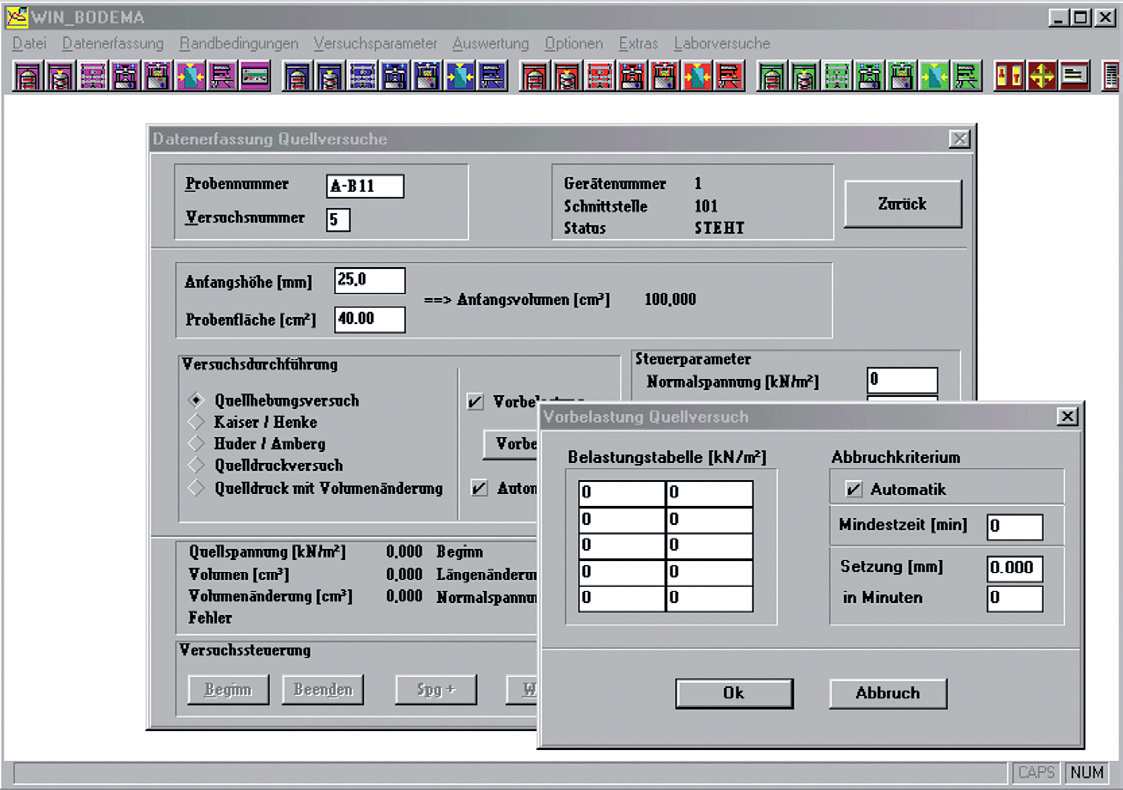Screen dimensions: 1123x790
Task: Click the dark red text window toolbar icon
Action: pyautogui.click(x=1074, y=76)
